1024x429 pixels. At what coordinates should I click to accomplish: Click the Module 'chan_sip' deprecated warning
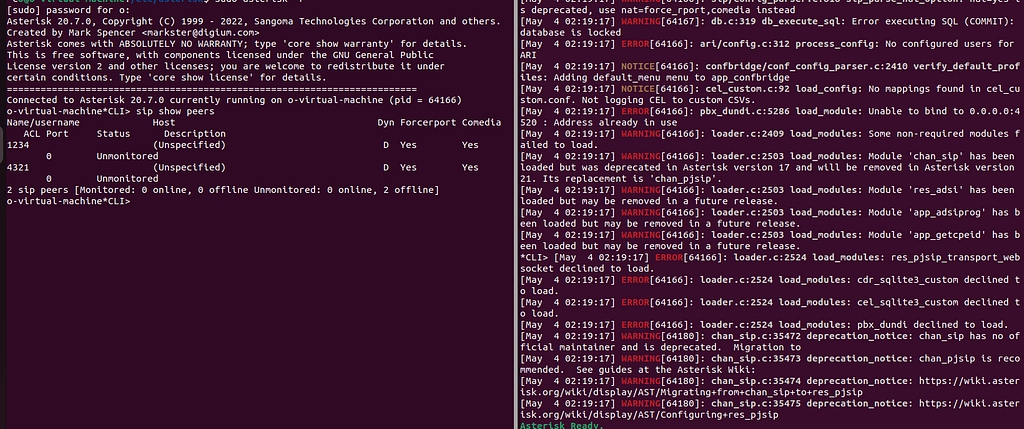[x=771, y=167]
